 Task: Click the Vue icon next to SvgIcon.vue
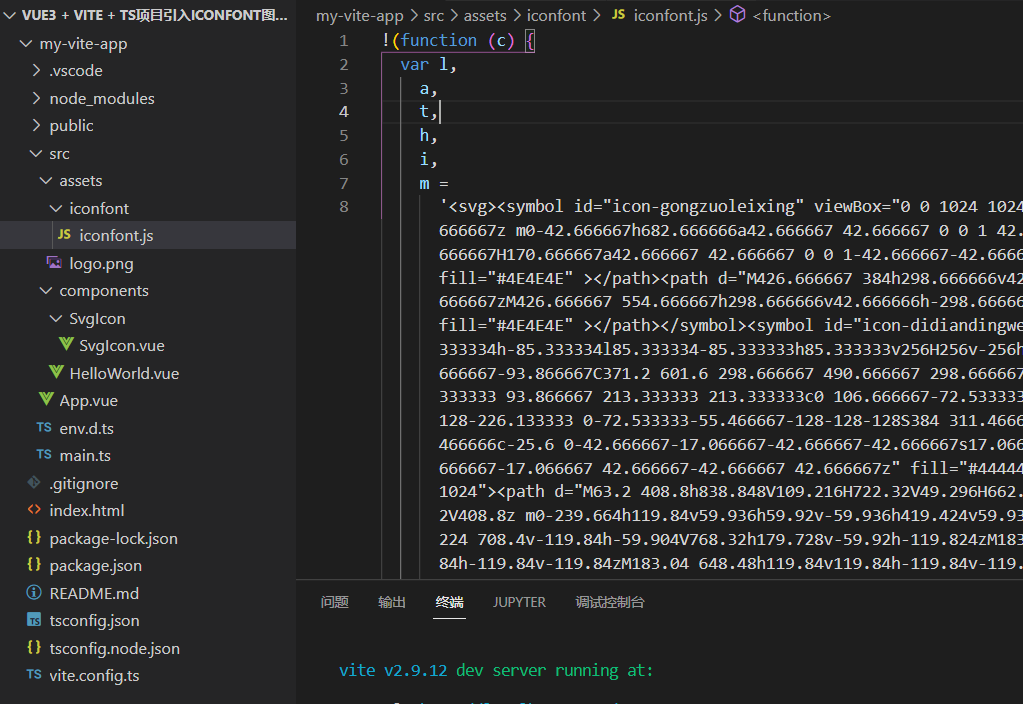65,345
